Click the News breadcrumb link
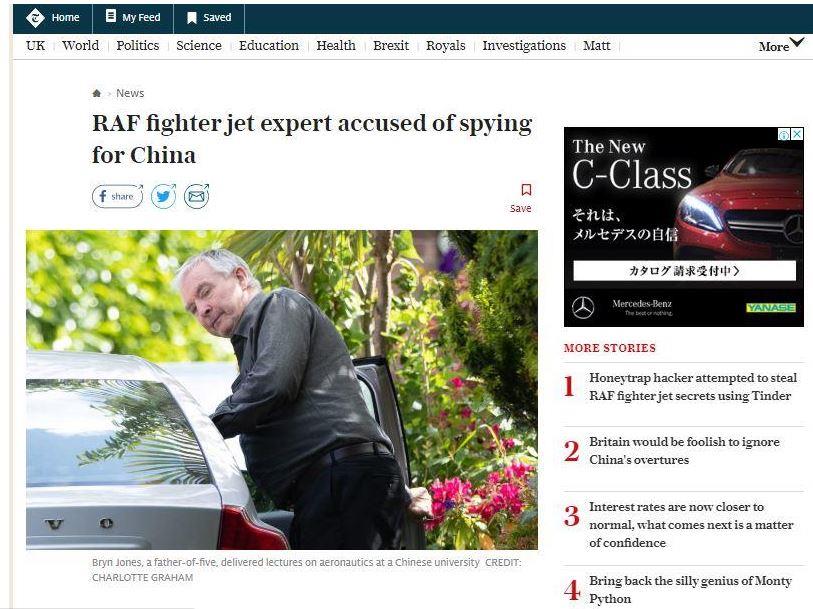 tap(130, 93)
